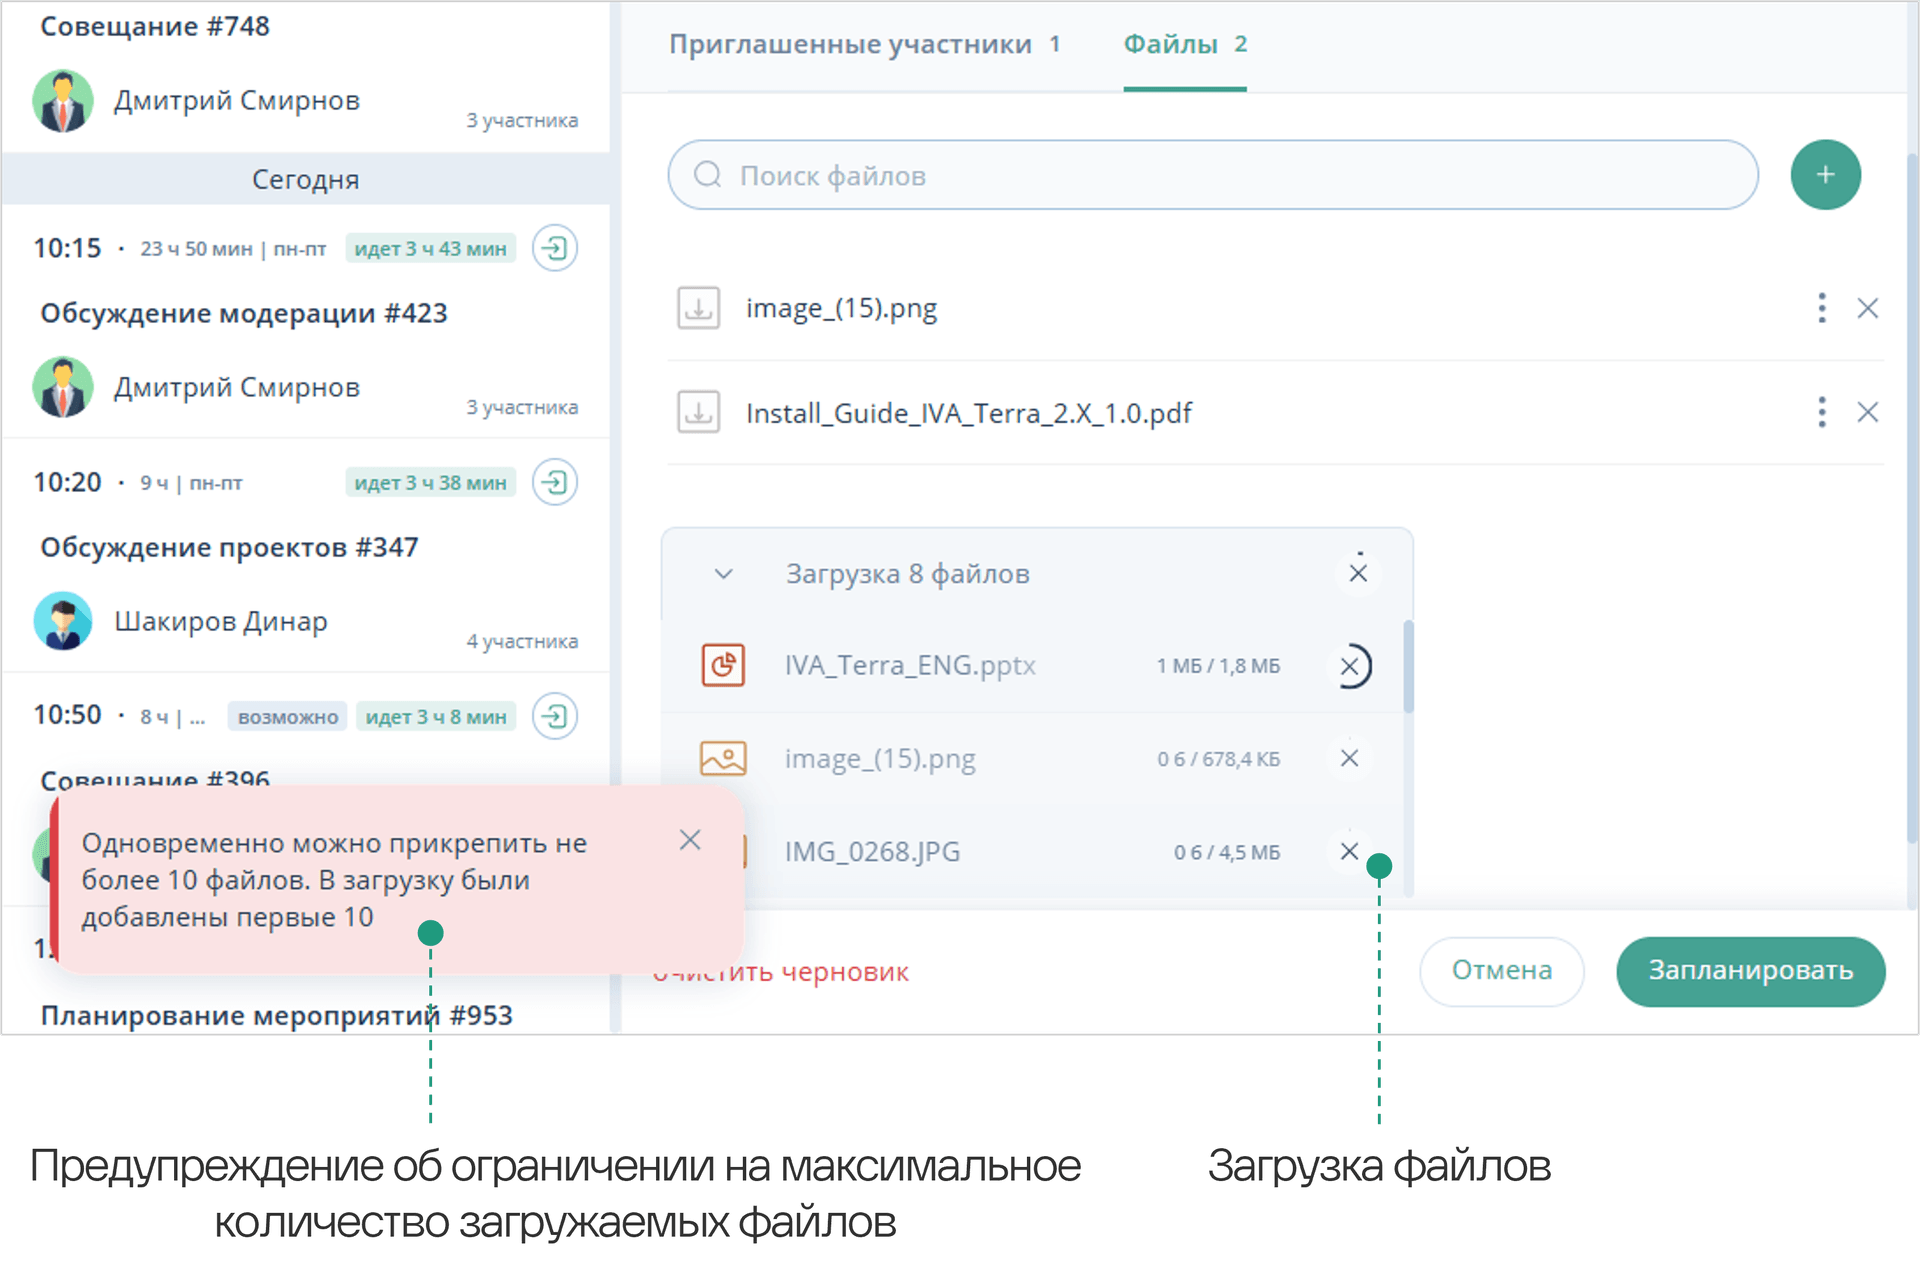
Task: Open more options for Install_Guide_IVA_Terra PDF
Action: click(x=1821, y=412)
